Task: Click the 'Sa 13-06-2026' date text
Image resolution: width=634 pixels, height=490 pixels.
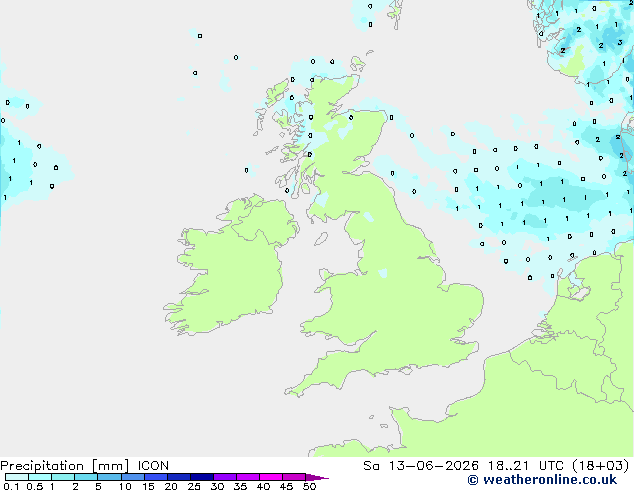Action: coord(421,466)
